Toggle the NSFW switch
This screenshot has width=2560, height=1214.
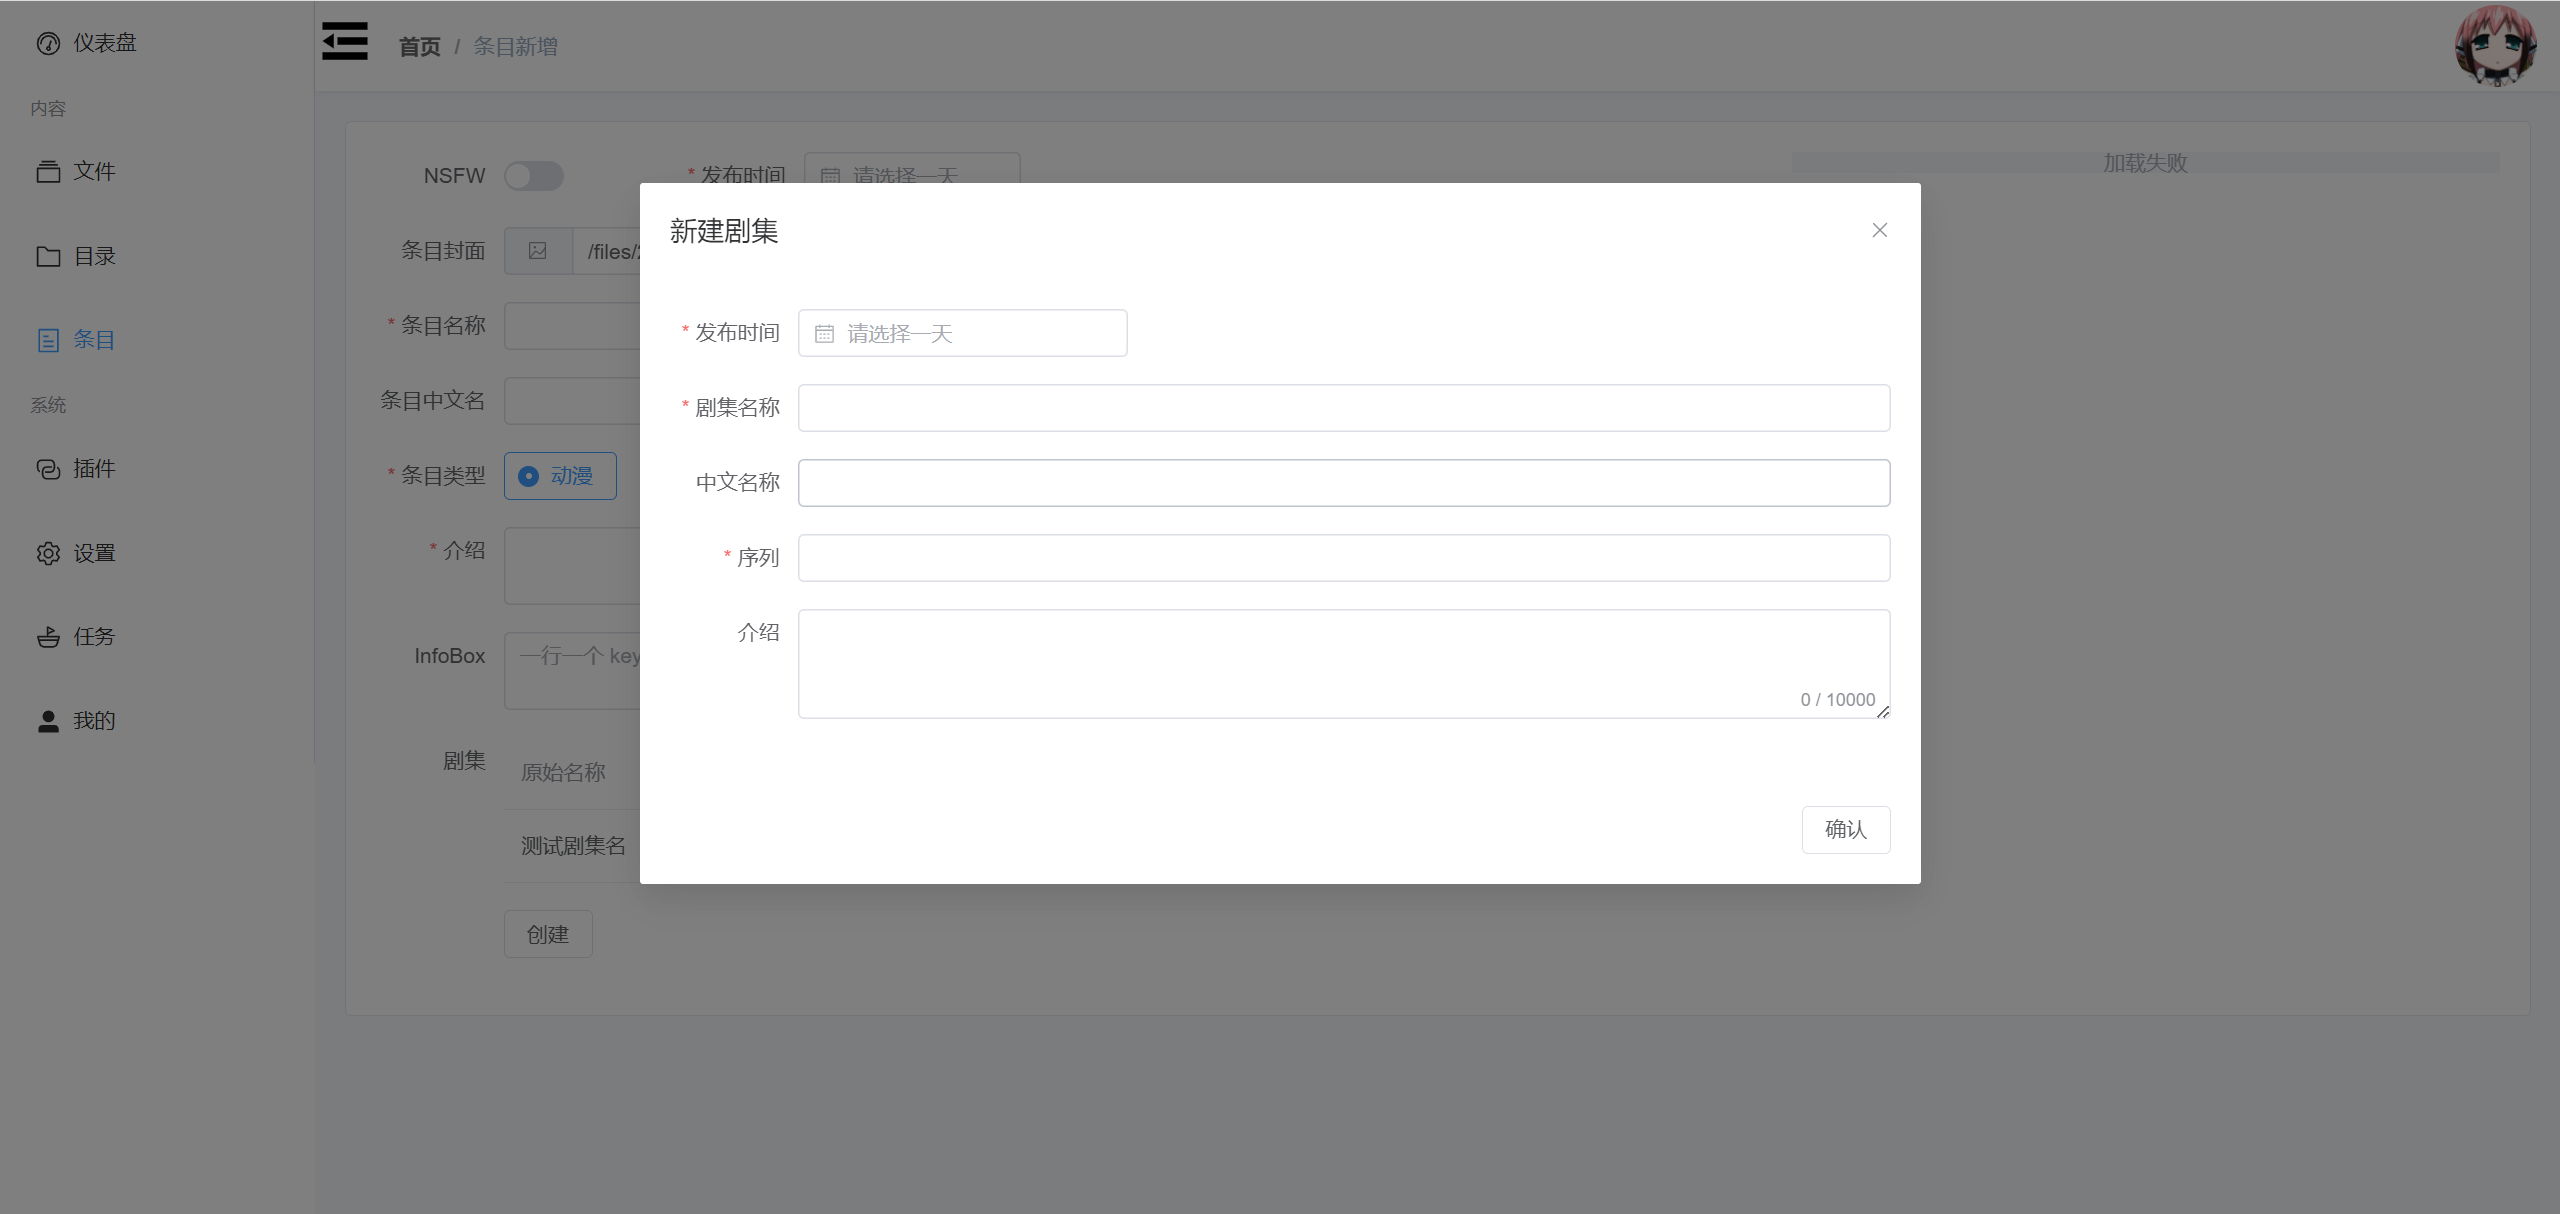pos(533,176)
